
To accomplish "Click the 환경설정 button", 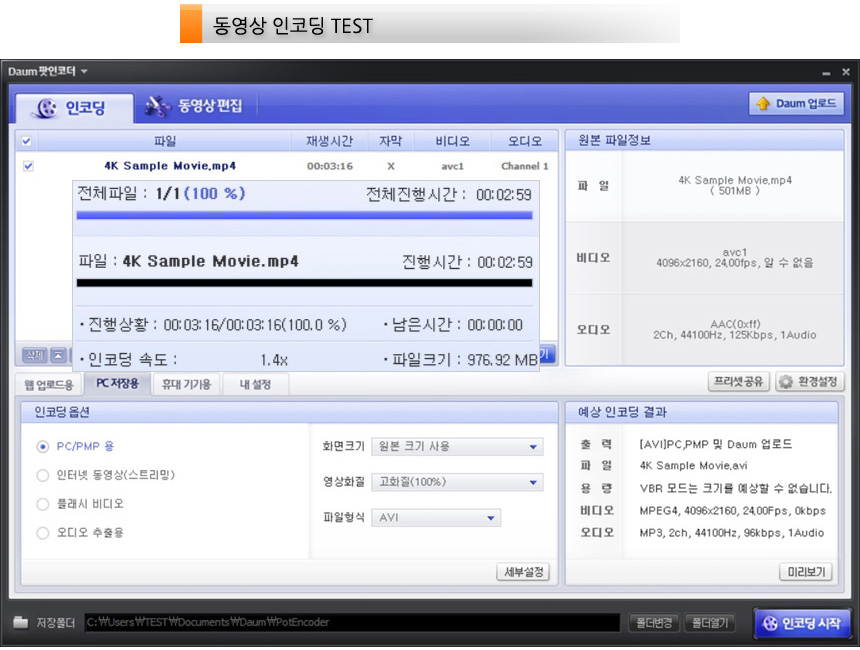I will [x=809, y=382].
